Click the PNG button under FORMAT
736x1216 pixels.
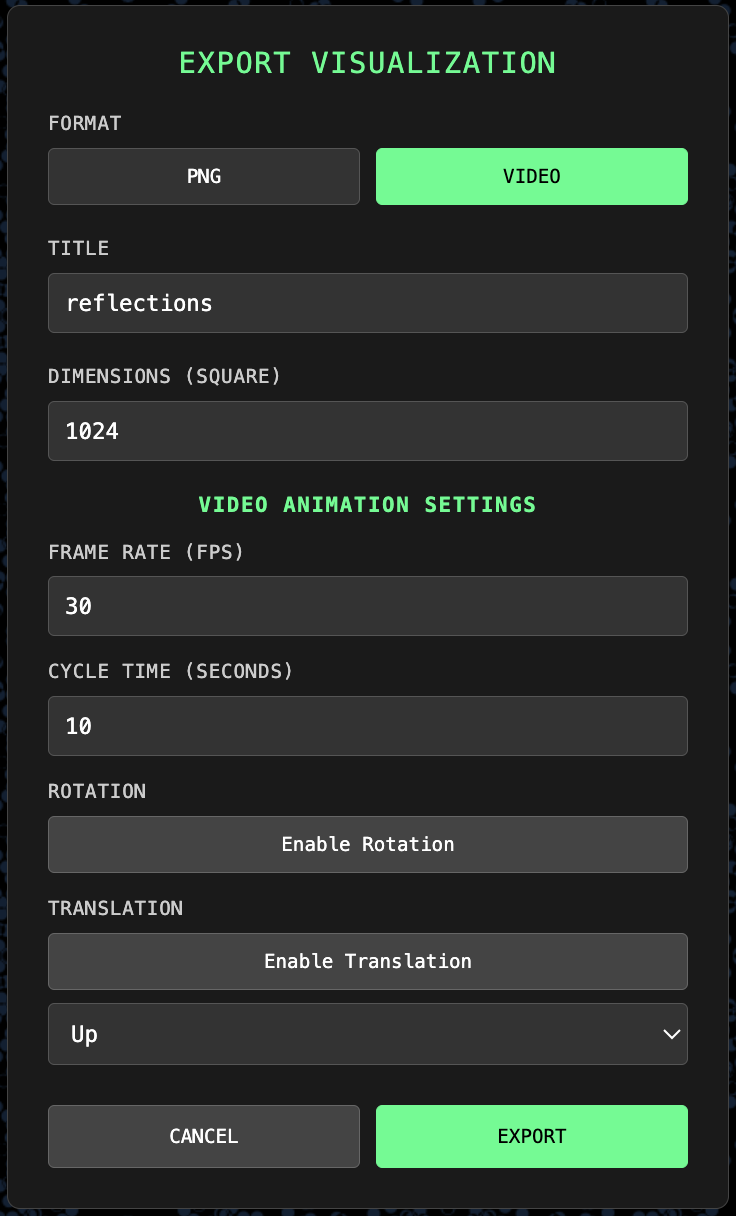(203, 176)
